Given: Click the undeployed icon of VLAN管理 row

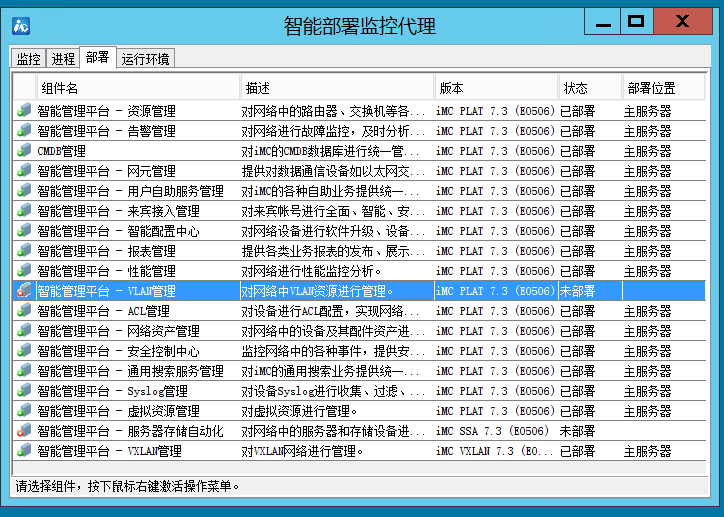Looking at the screenshot, I should pyautogui.click(x=24, y=291).
